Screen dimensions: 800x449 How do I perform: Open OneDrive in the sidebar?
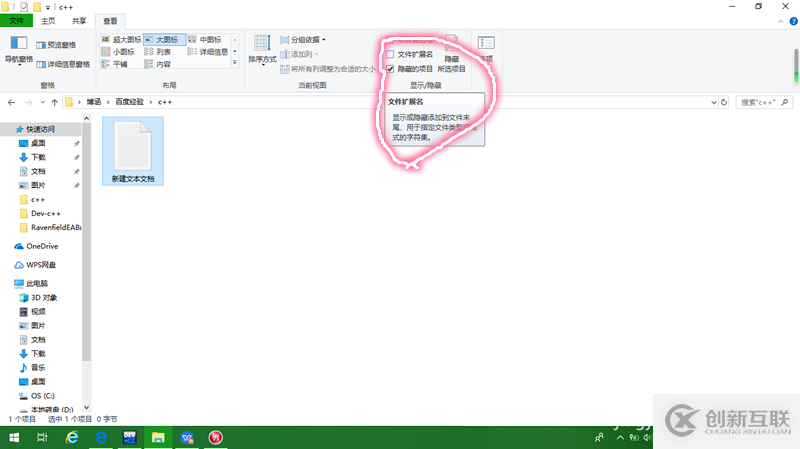point(42,246)
